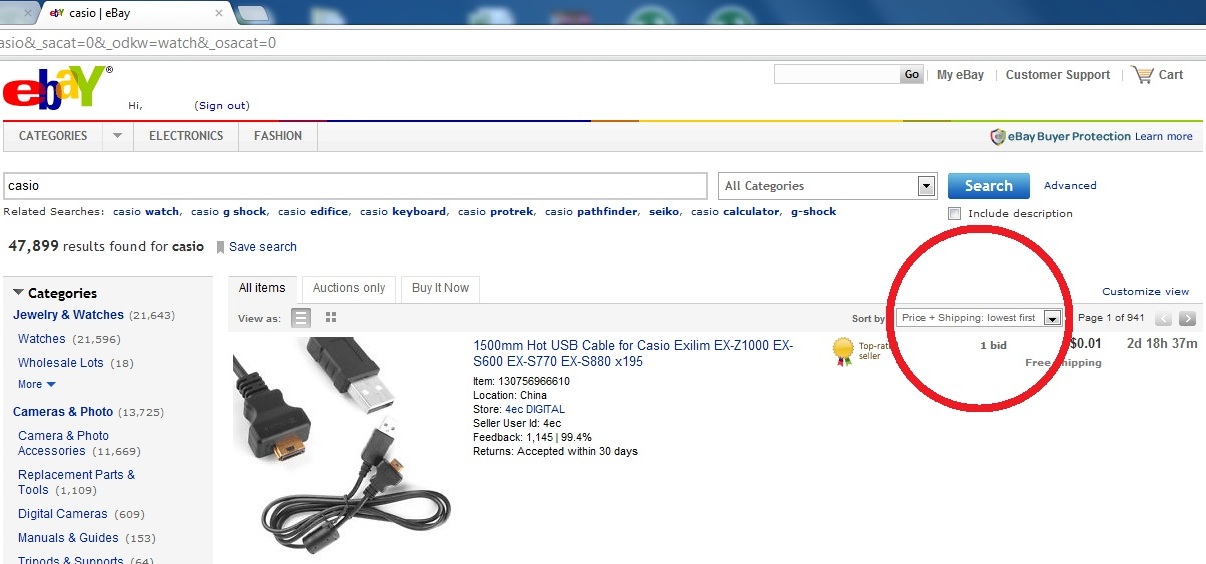Click the 2d 18h 37m time left
Screen dimensions: 1206x564
1162,344
